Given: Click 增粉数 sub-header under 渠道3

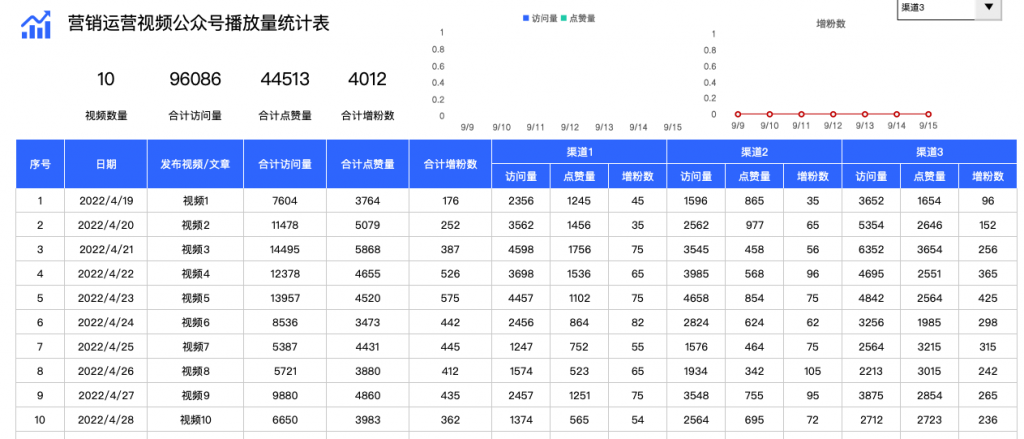Looking at the screenshot, I should pyautogui.click(x=988, y=176).
